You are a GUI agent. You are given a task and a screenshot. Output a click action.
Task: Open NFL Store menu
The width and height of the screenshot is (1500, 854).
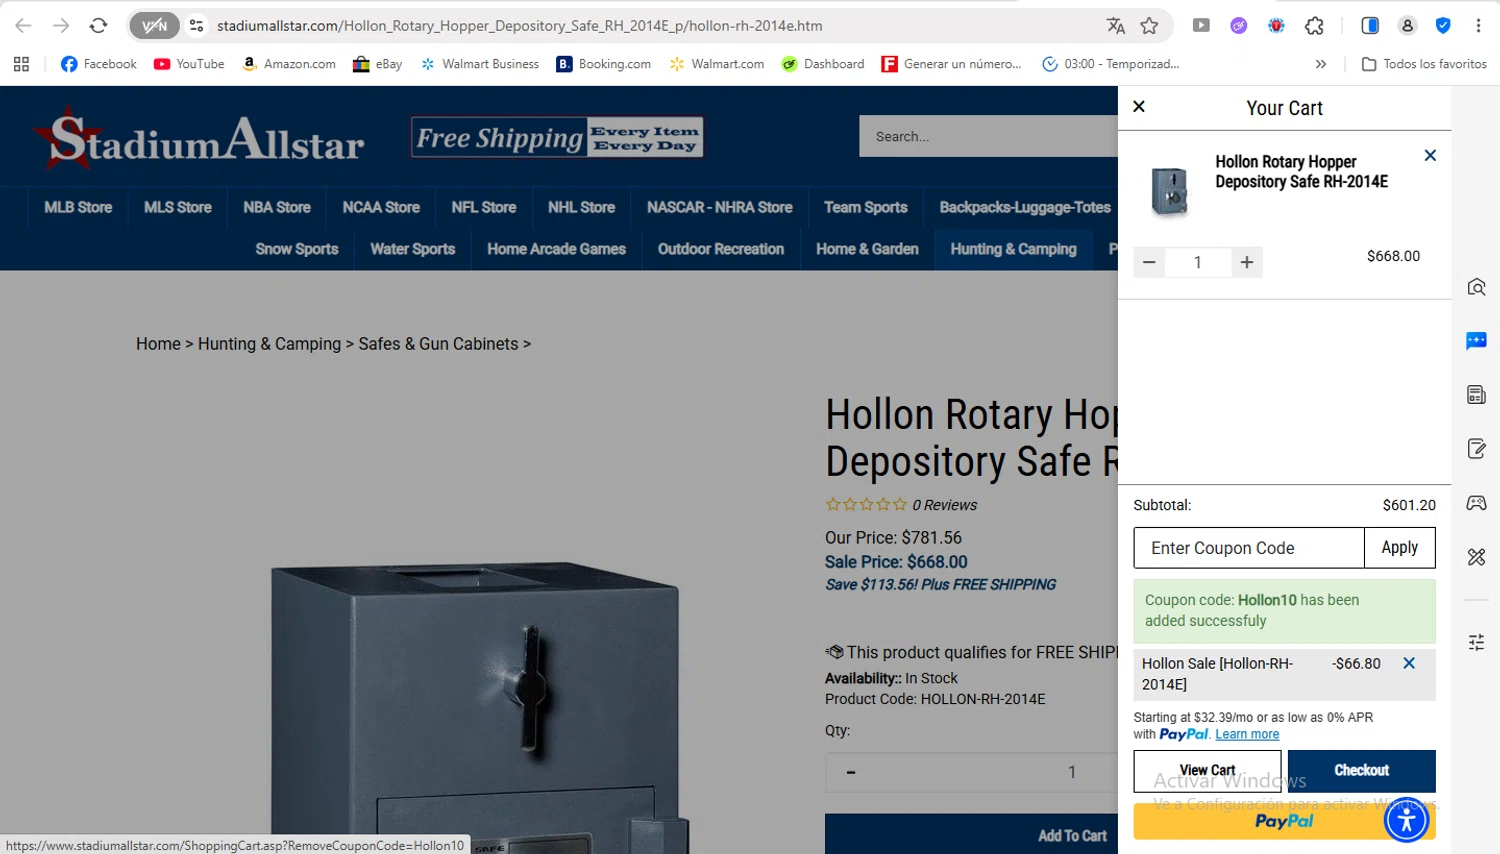pyautogui.click(x=484, y=207)
